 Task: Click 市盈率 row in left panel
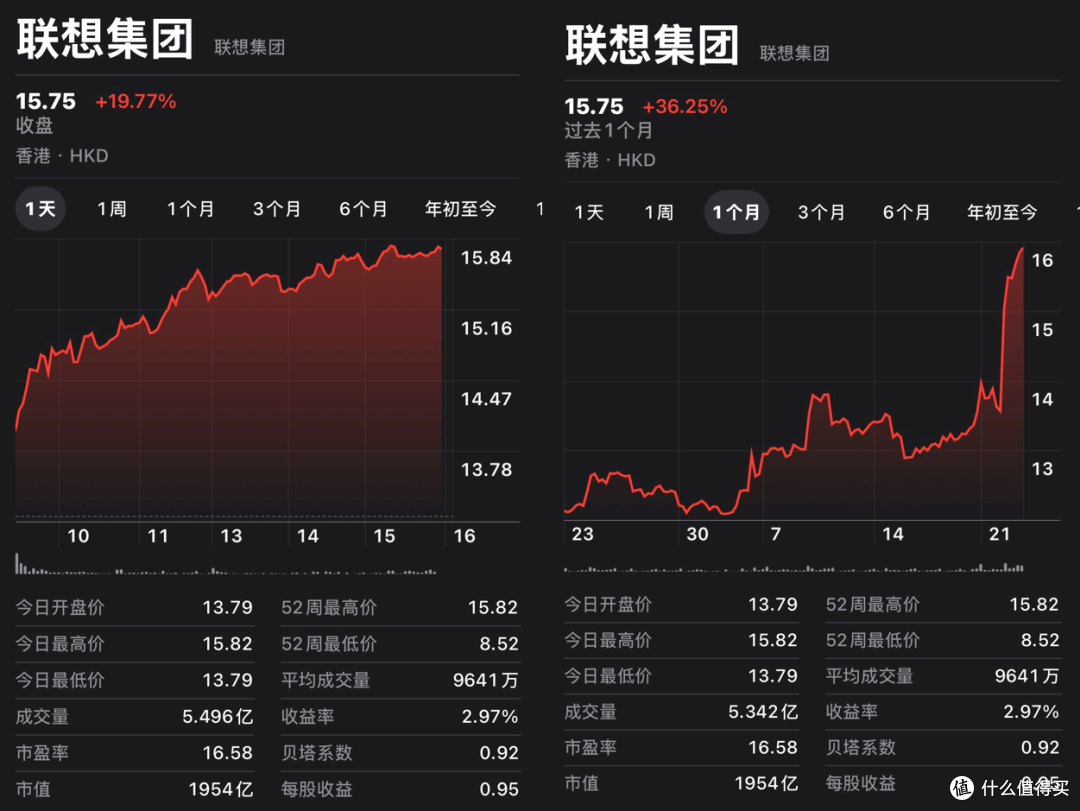pos(134,753)
